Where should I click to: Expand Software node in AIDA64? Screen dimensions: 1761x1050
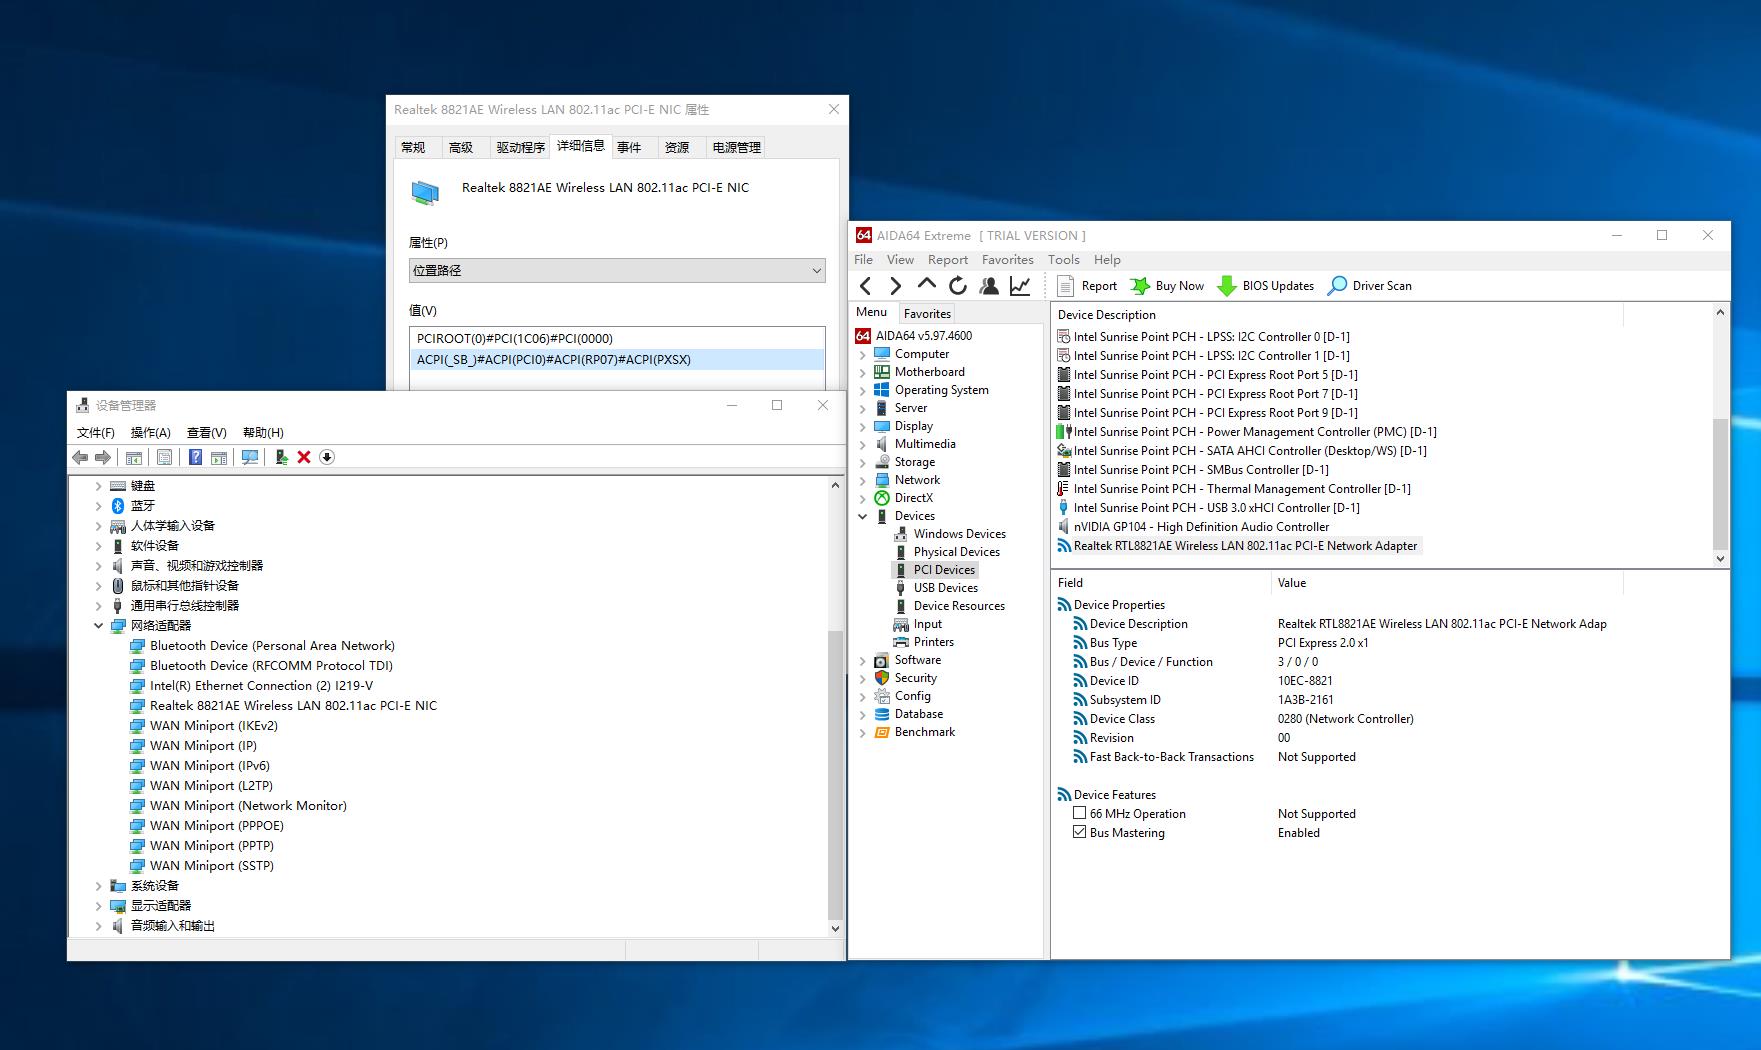coord(863,660)
